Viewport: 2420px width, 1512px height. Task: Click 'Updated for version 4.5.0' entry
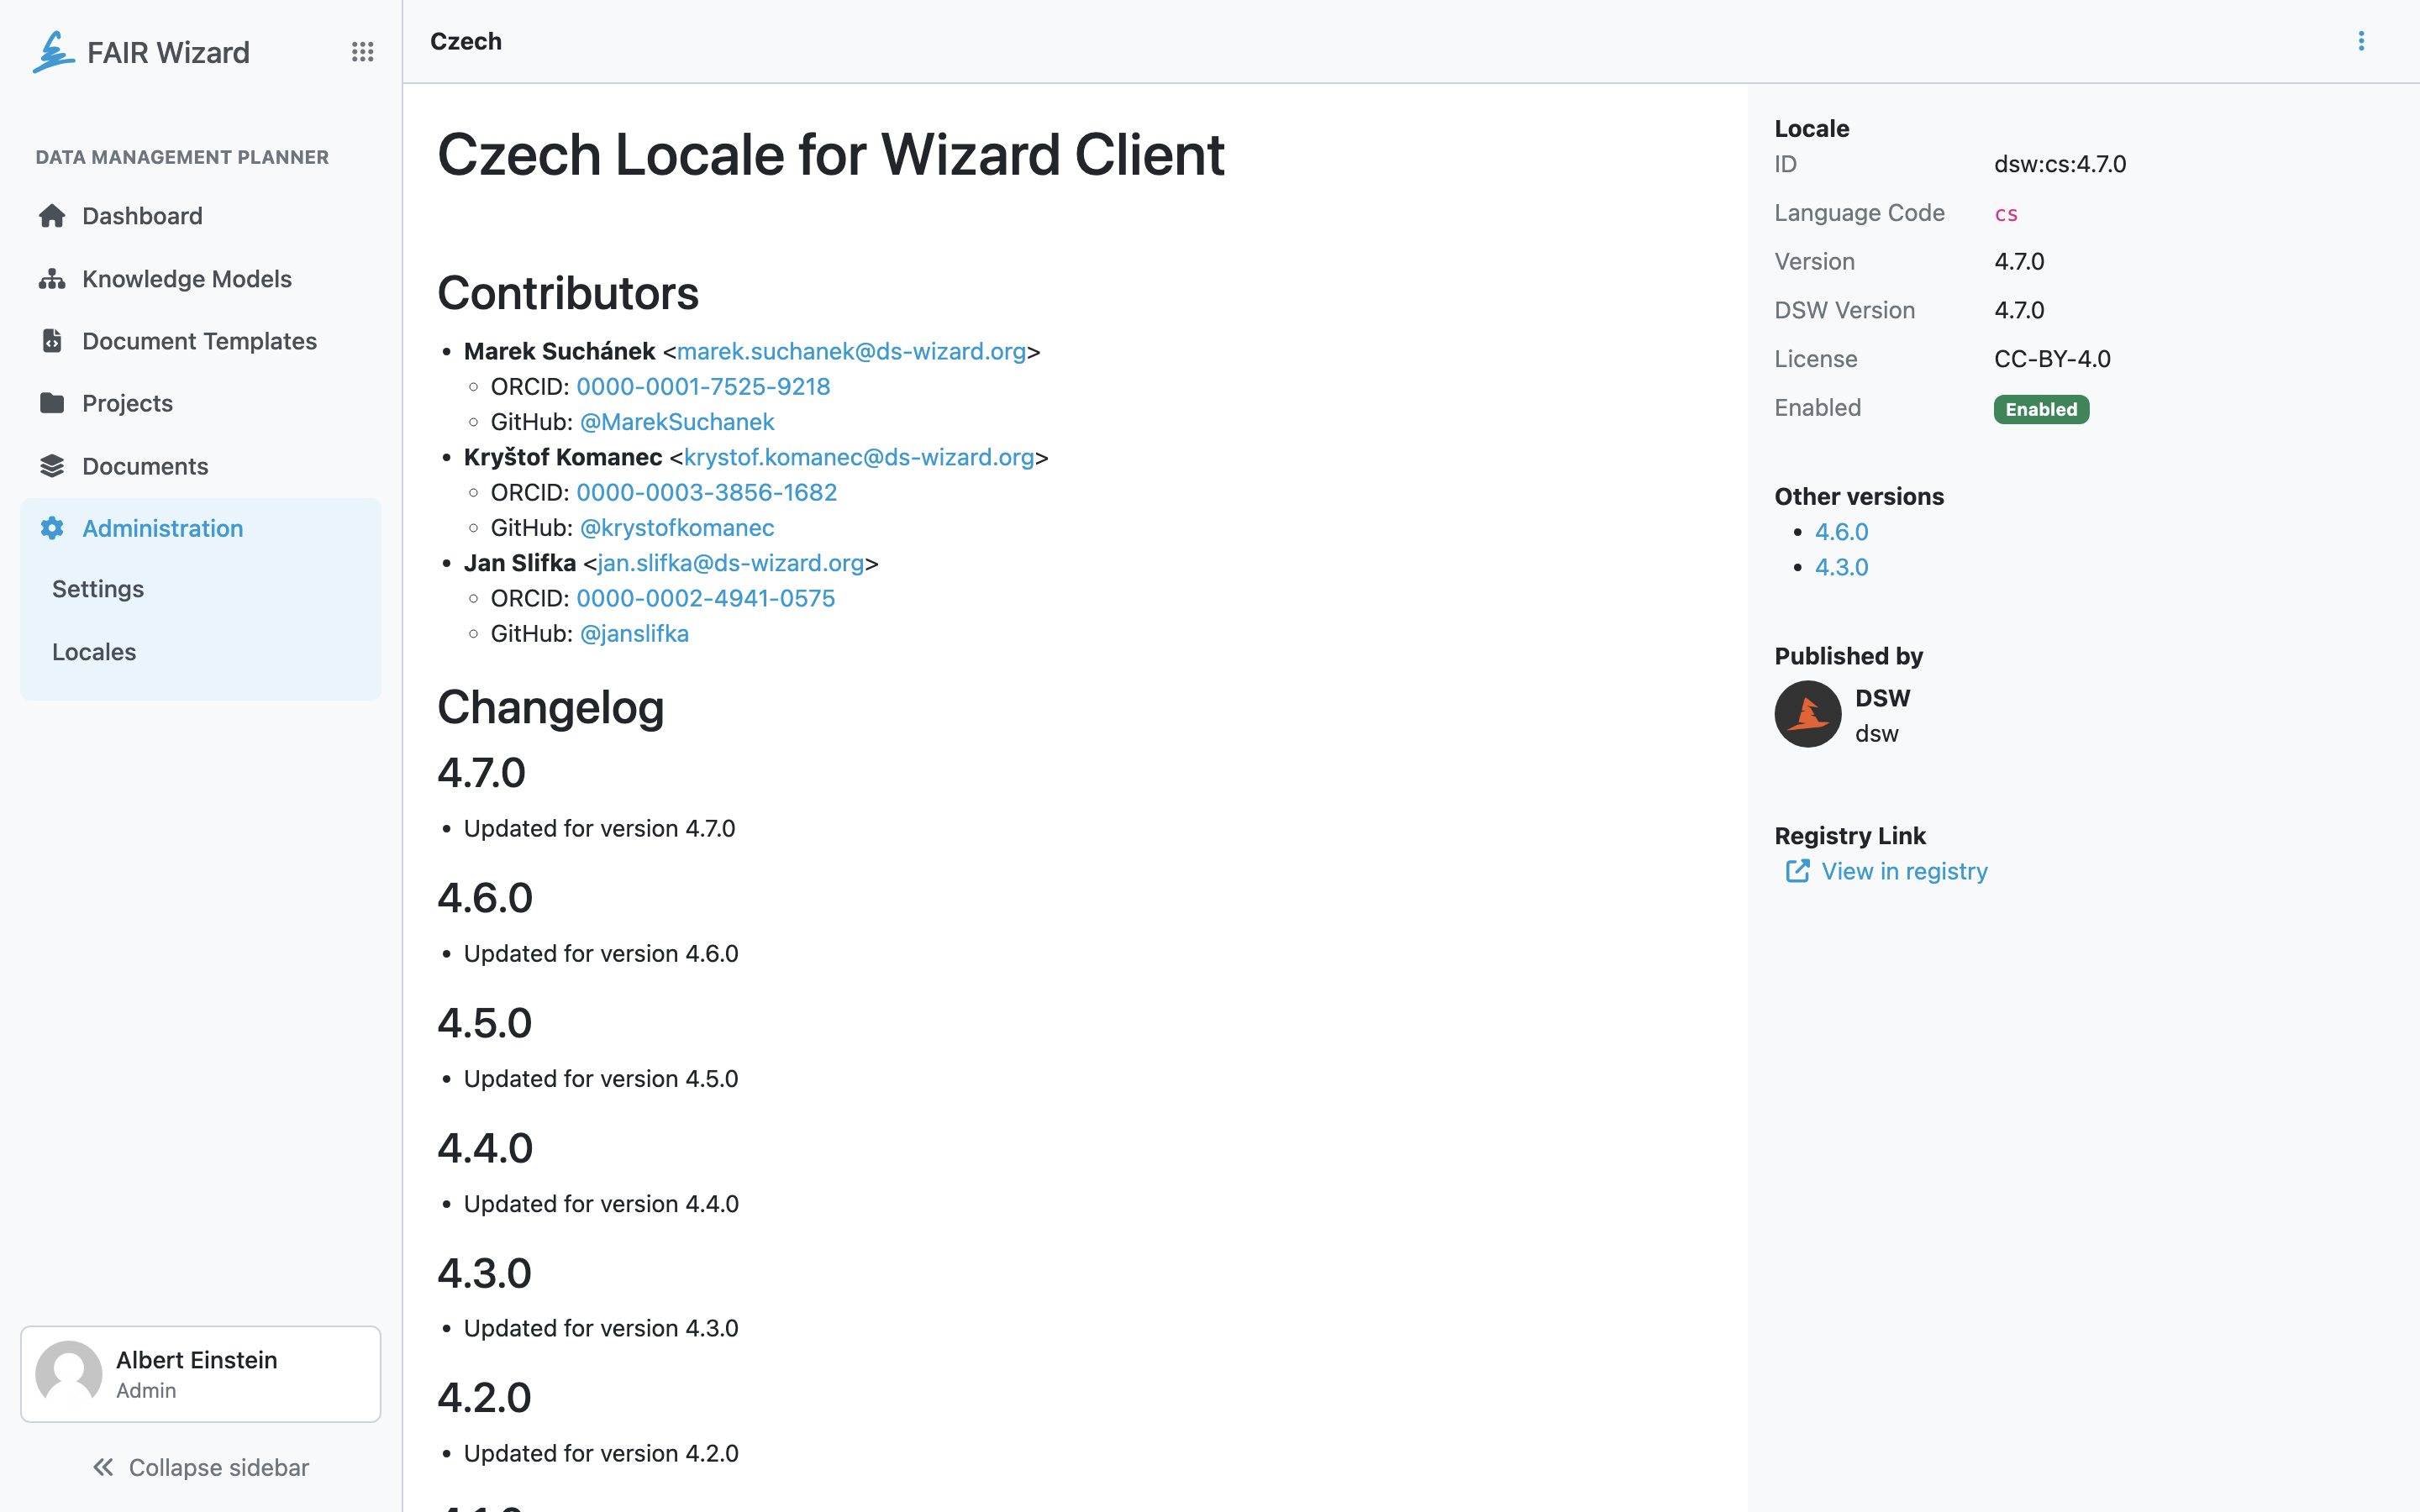[x=601, y=1078]
